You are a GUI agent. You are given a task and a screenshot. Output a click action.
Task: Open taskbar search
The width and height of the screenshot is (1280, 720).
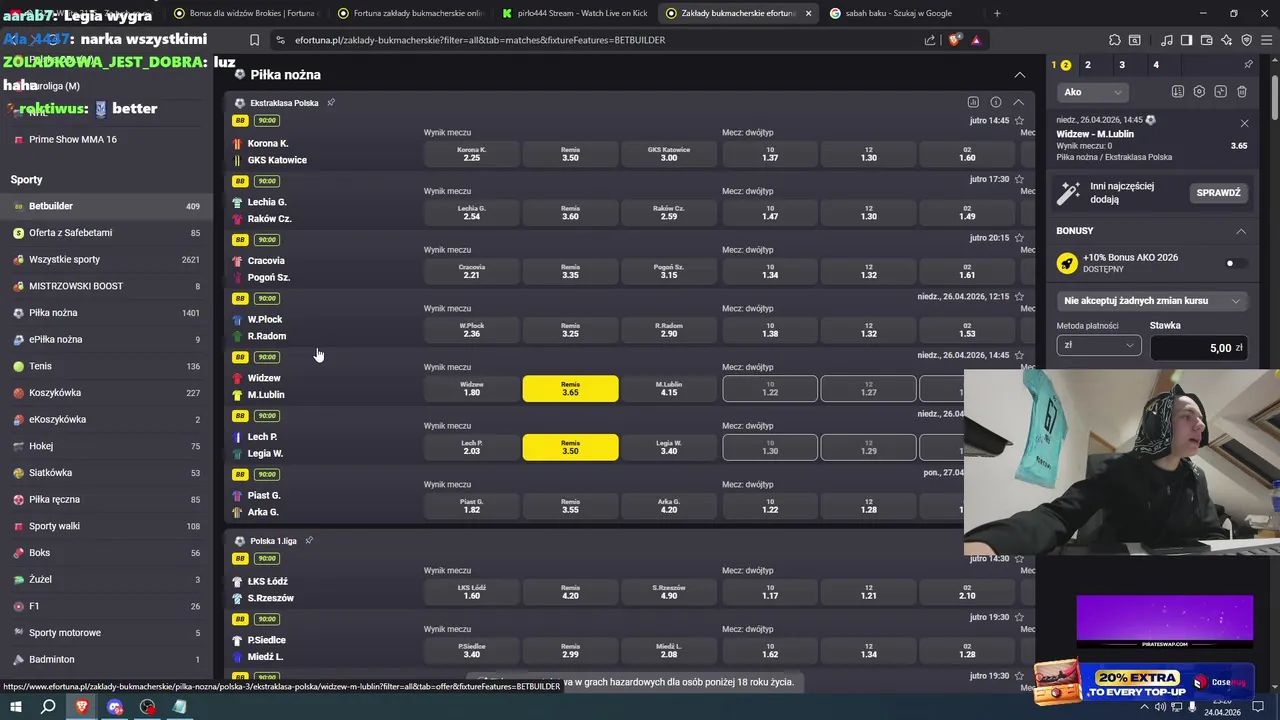[48, 707]
